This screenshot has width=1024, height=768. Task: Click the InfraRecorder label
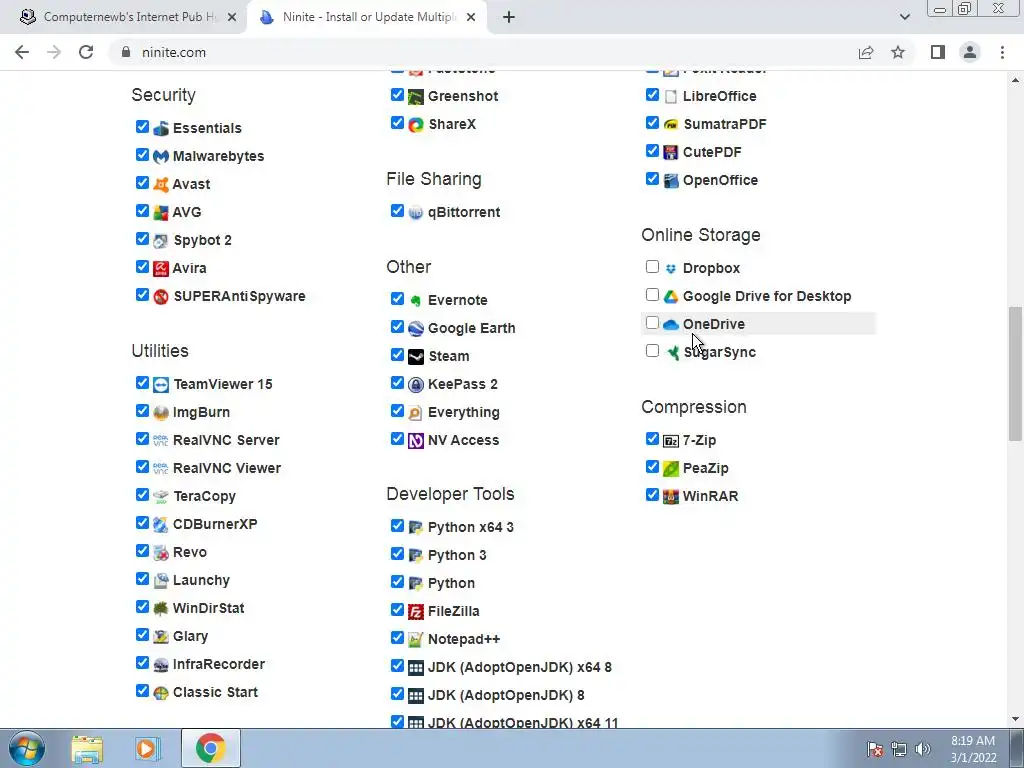pos(219,664)
